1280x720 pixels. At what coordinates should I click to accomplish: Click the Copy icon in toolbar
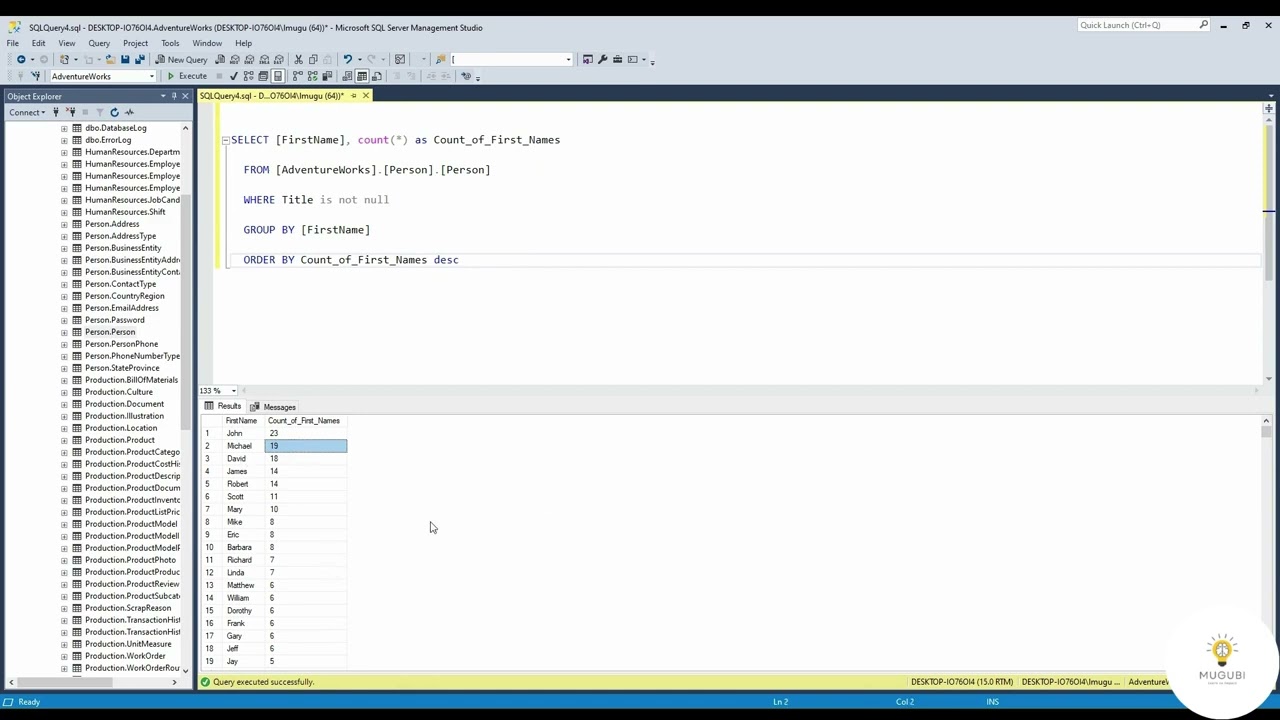(x=313, y=59)
